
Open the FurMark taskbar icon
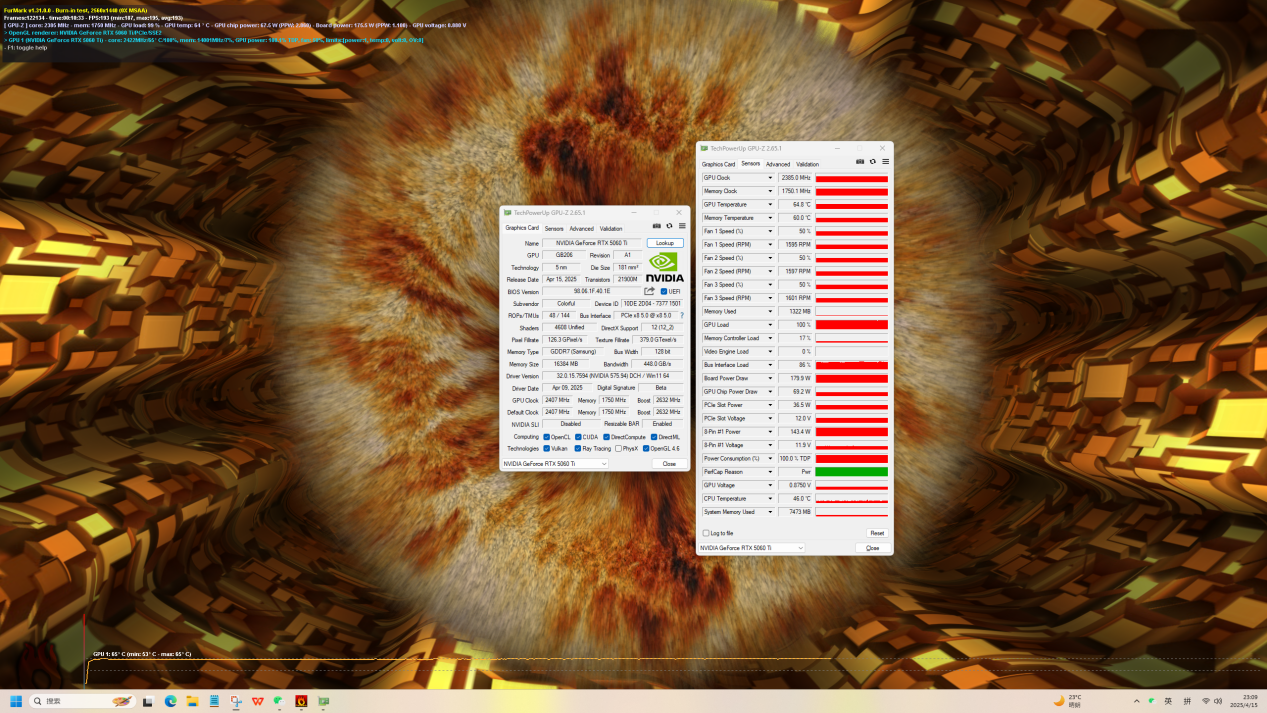(301, 701)
